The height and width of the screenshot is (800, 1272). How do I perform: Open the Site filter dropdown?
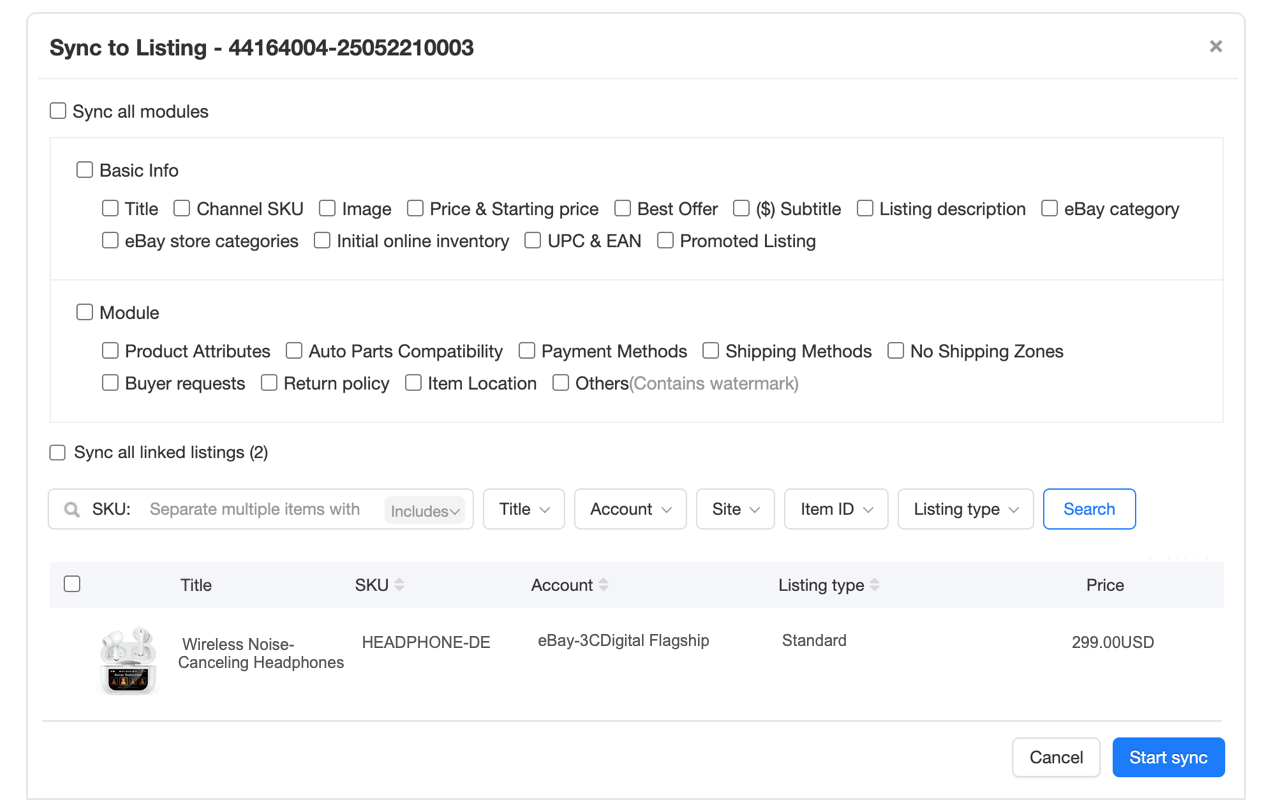pyautogui.click(x=735, y=509)
